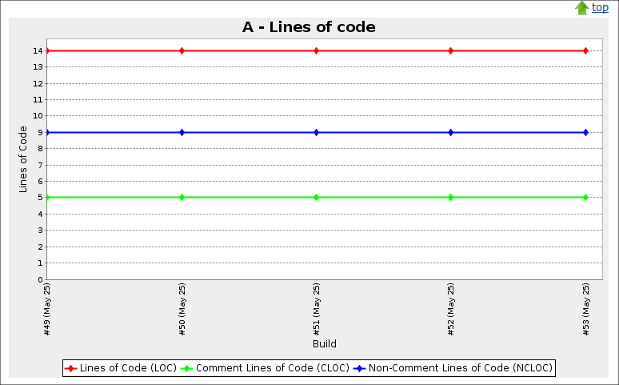This screenshot has height=385, width=619.
Task: Click the red LOC data point at build #50
Action: click(182, 51)
